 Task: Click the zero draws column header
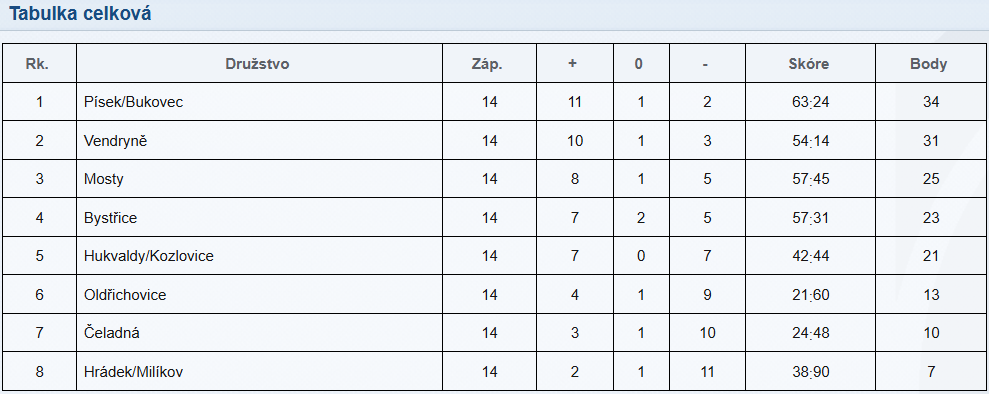[638, 64]
